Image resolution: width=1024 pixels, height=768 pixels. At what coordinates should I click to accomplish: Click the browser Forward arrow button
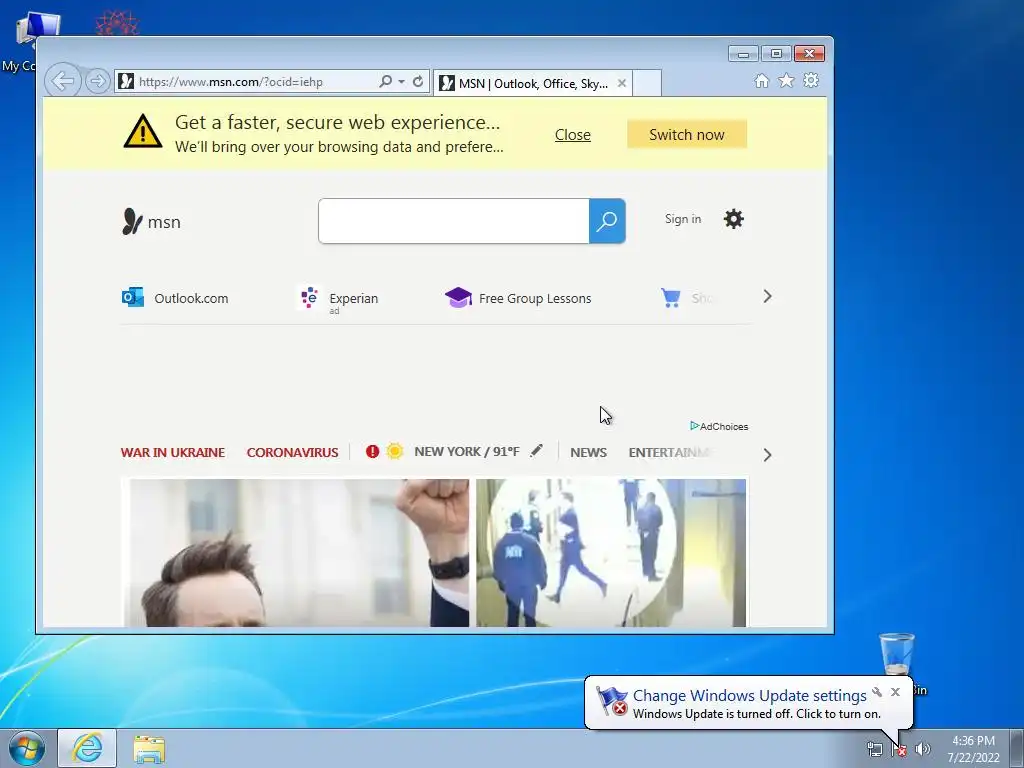[x=98, y=82]
